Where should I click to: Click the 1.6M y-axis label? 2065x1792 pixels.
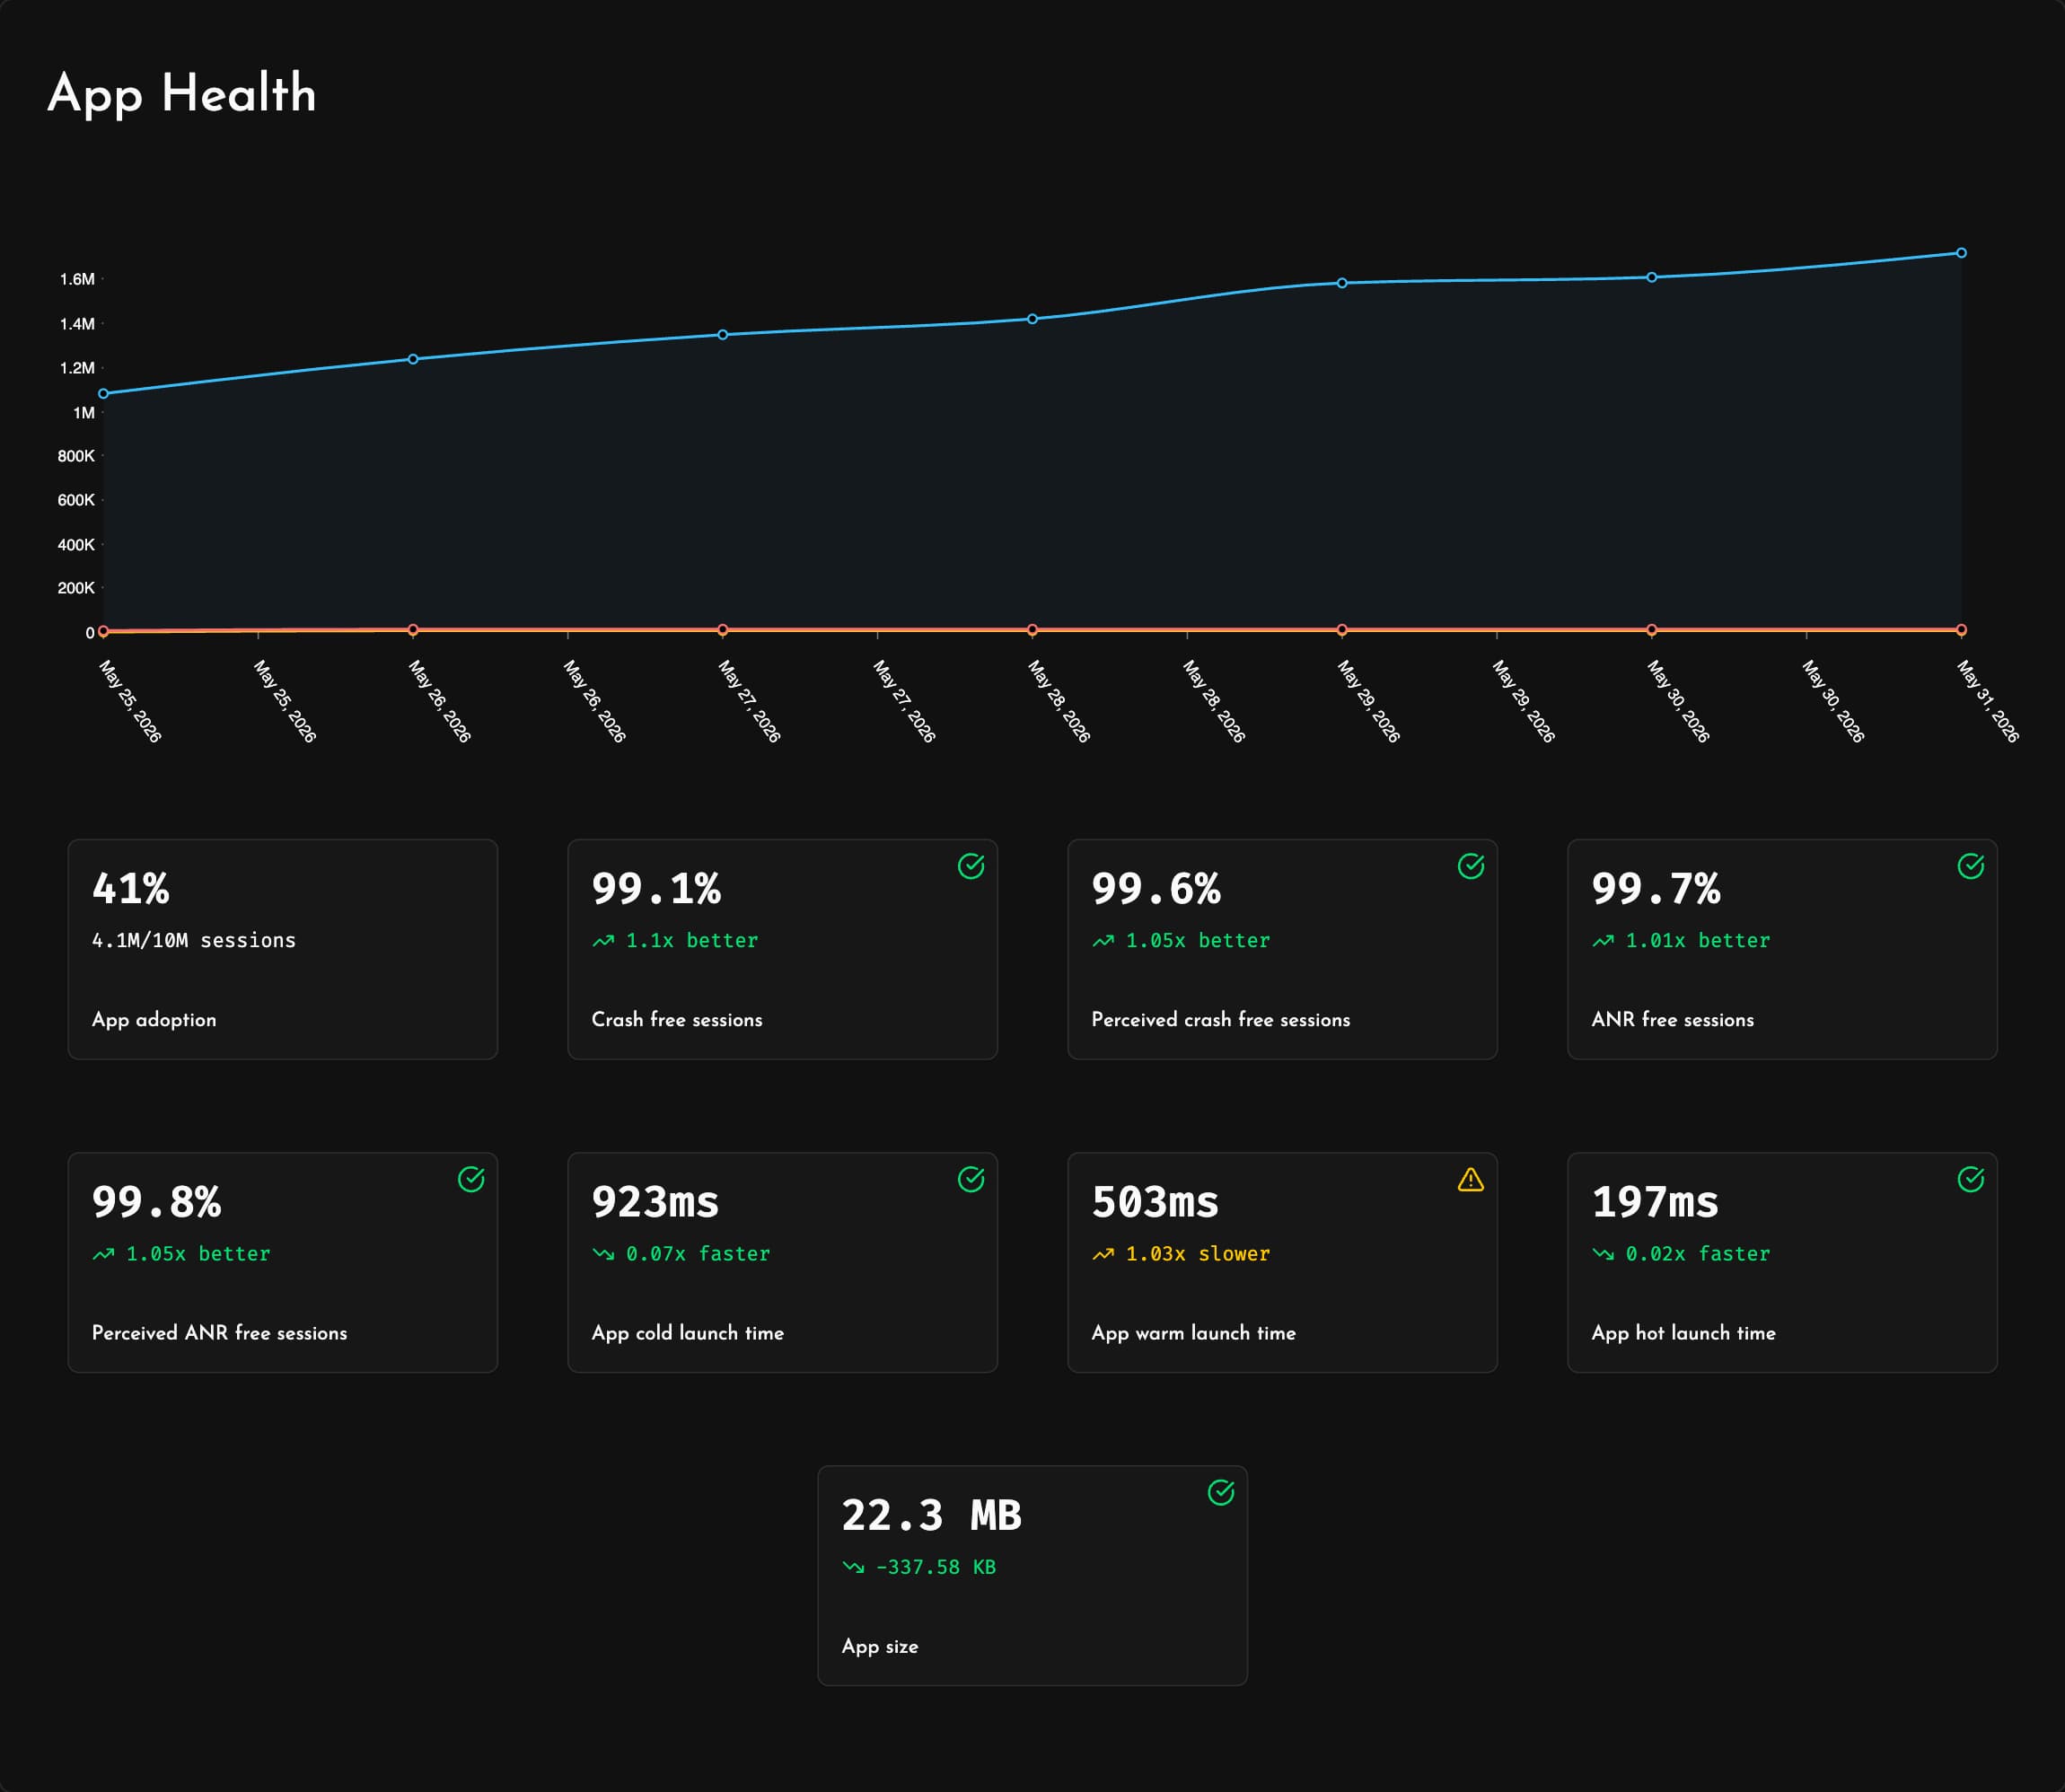(77, 279)
